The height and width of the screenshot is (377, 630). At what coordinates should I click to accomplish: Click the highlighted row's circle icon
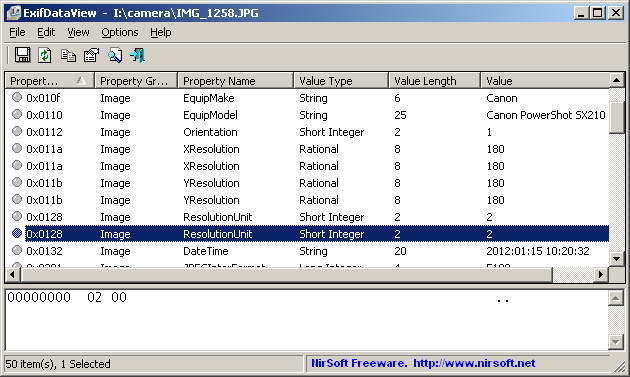16,233
